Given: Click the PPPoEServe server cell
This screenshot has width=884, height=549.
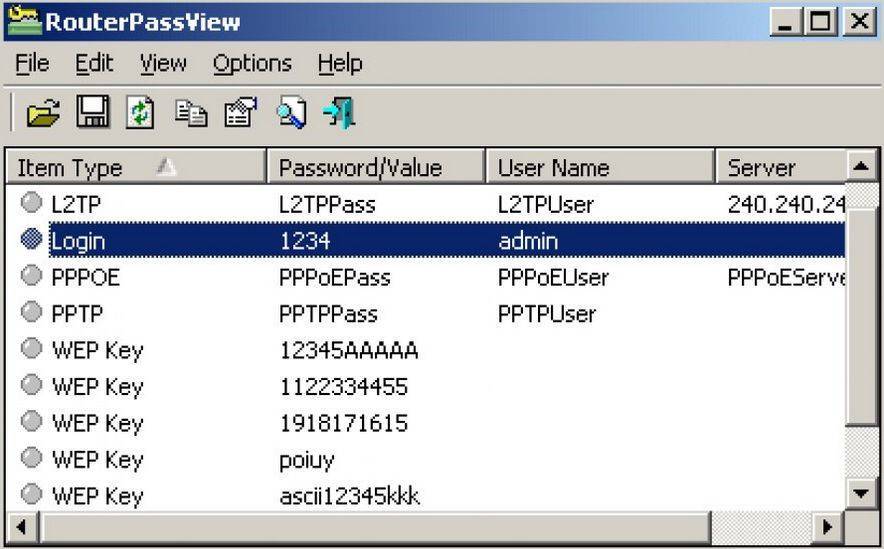Looking at the screenshot, I should pyautogui.click(x=786, y=277).
